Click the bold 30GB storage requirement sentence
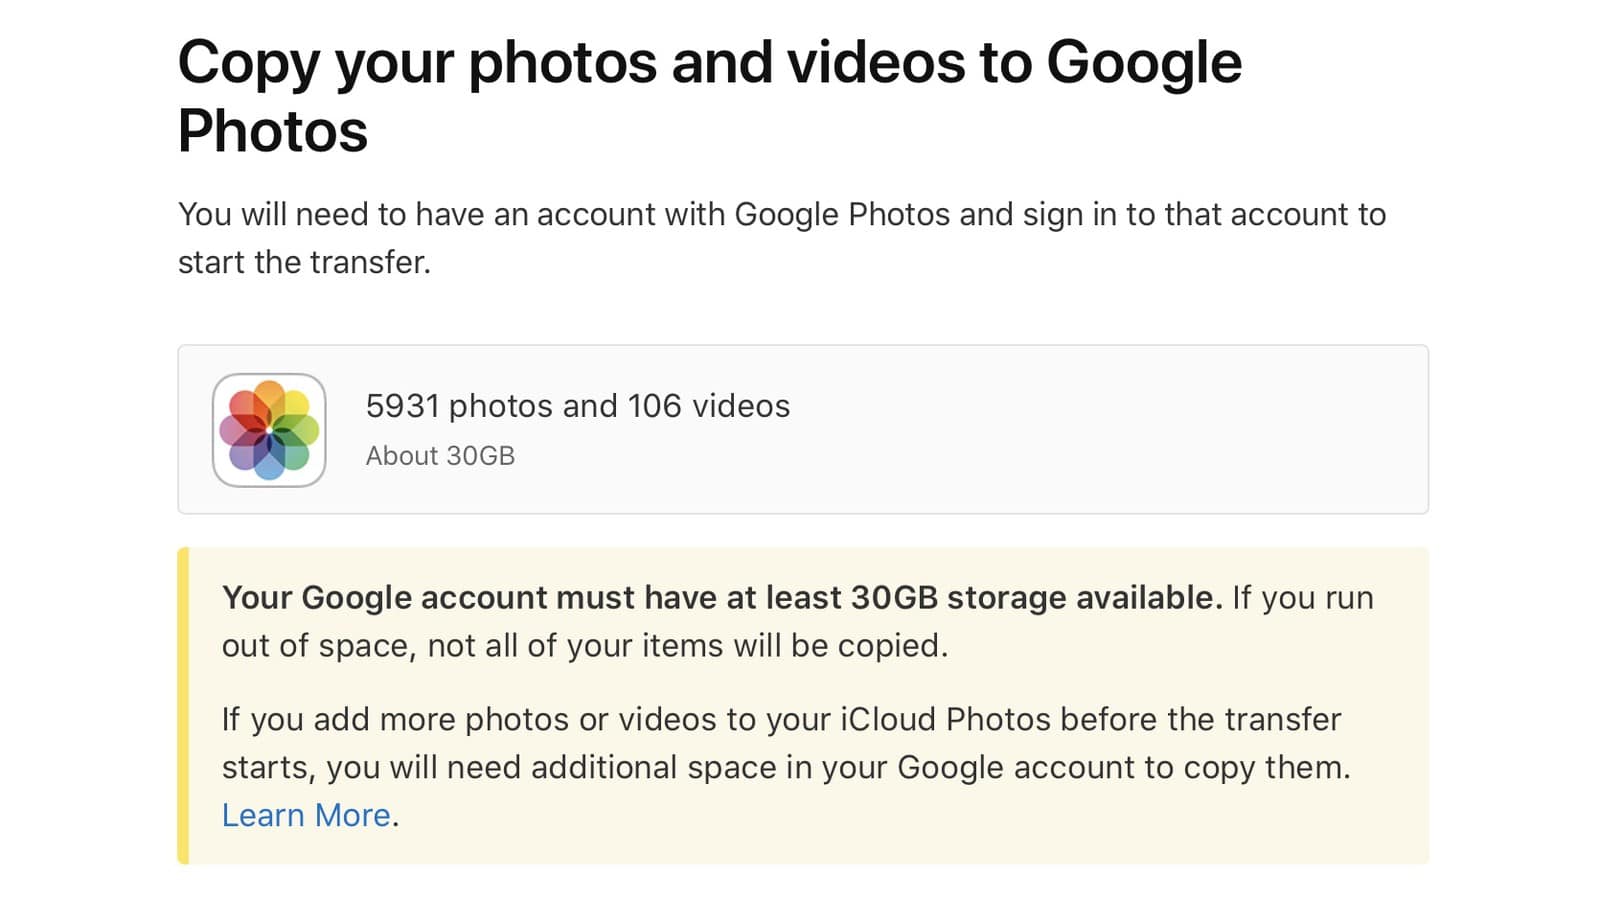 [721, 598]
